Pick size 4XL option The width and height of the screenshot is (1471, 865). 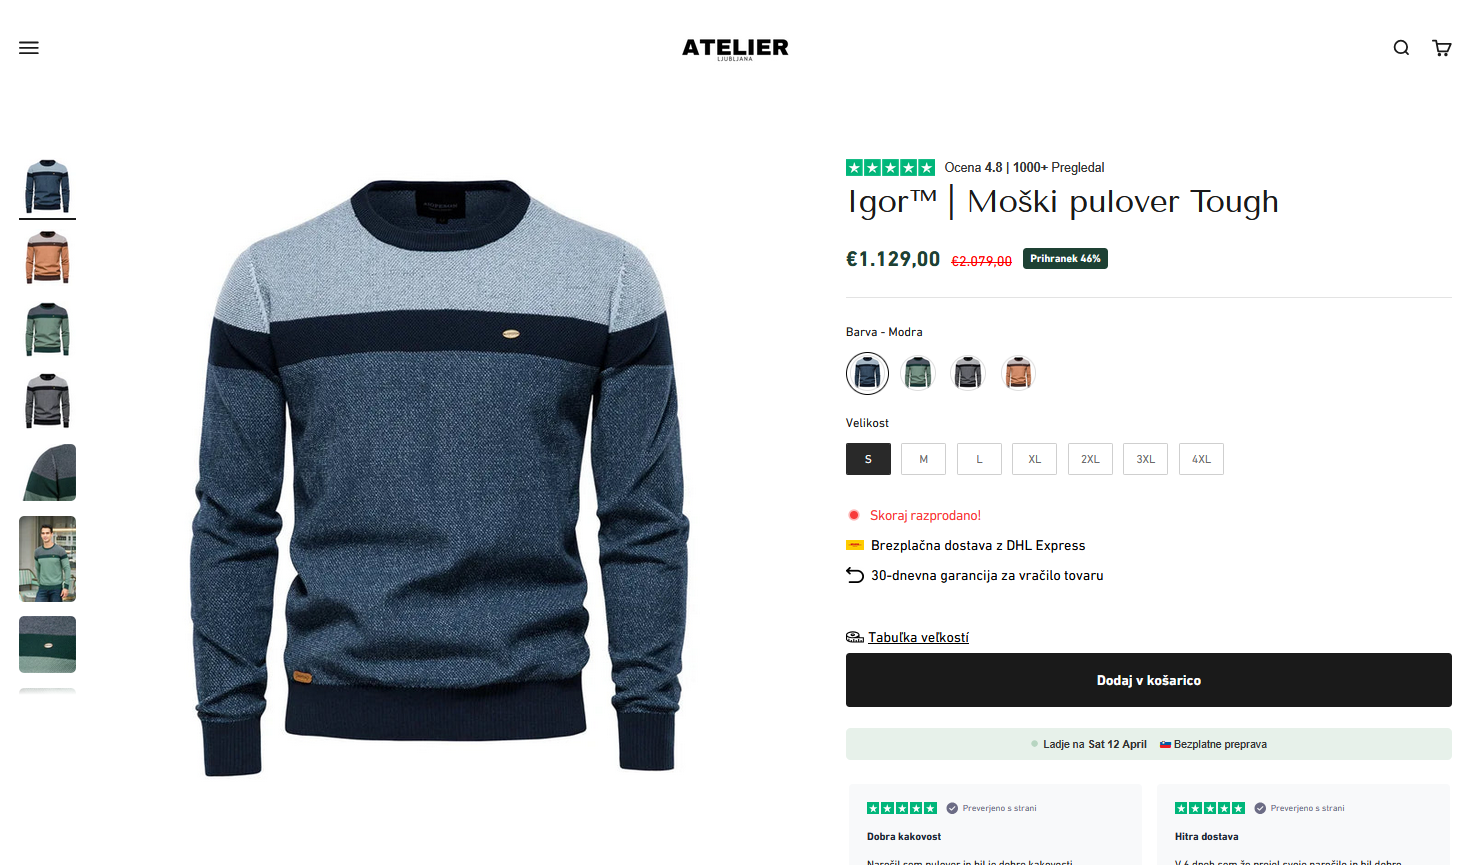(1201, 459)
